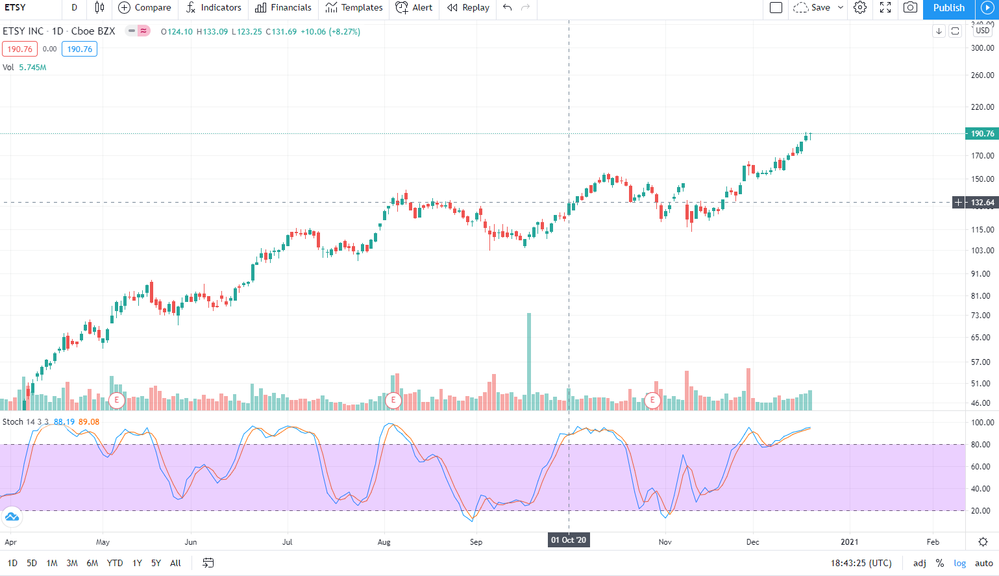This screenshot has width=999, height=576.
Task: Click the TradingView logo icon in the Stoch pane
Action: [11, 517]
